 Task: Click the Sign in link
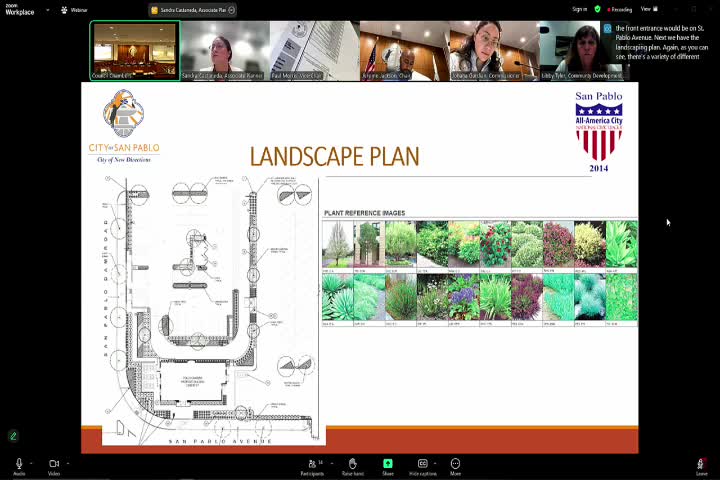579,9
